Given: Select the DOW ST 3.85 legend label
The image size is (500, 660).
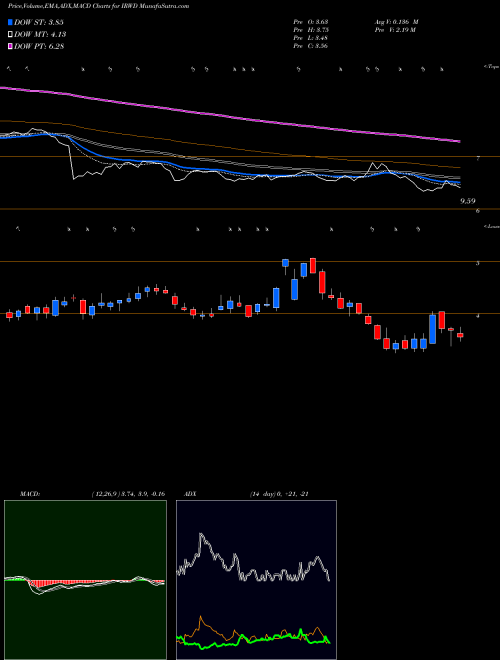Looking at the screenshot, I should 39,22.
